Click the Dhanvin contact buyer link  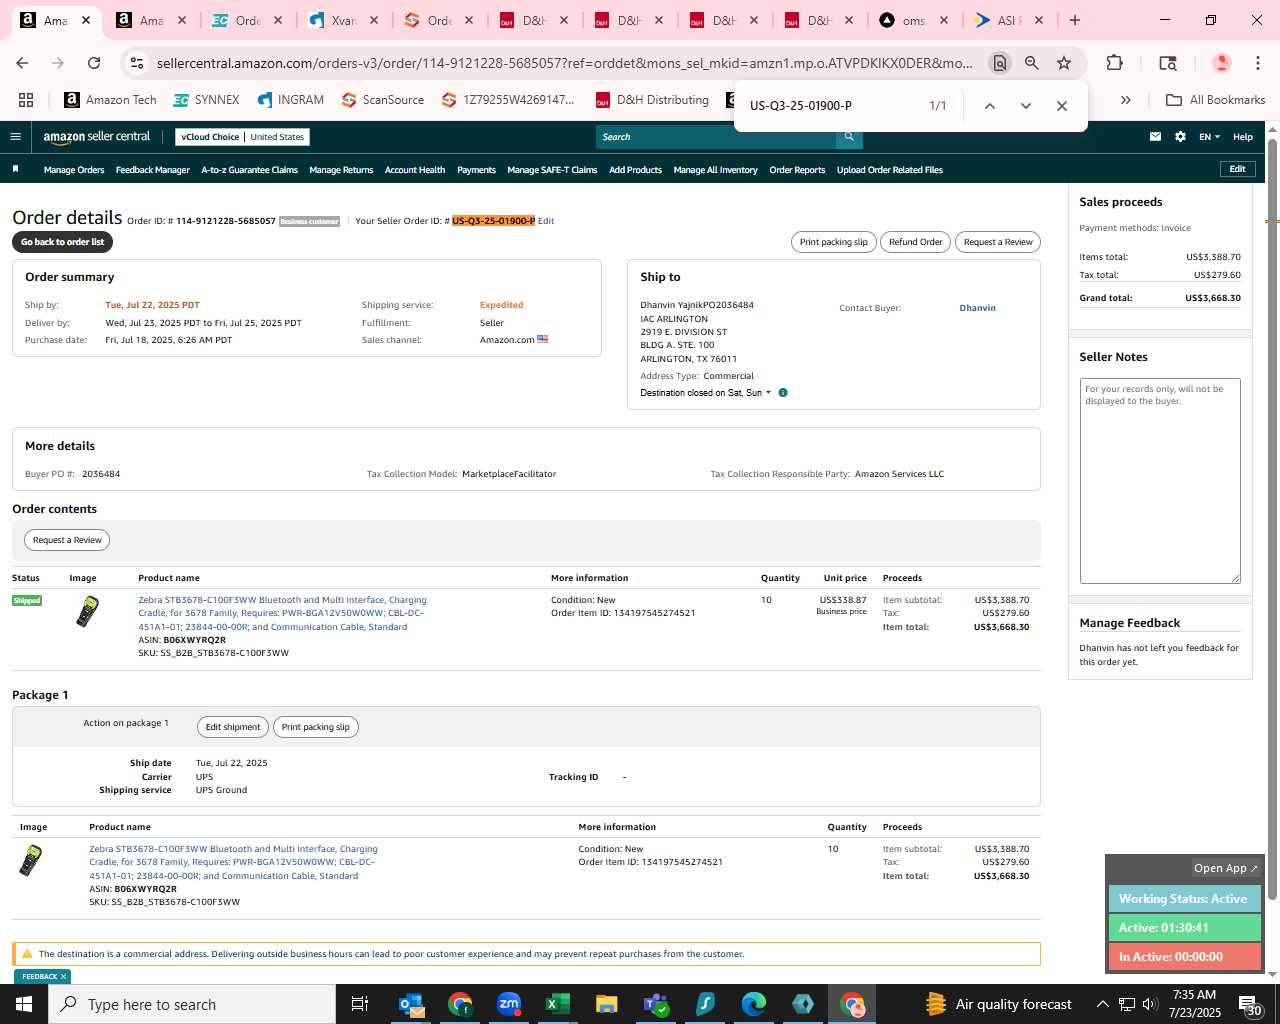pos(977,308)
